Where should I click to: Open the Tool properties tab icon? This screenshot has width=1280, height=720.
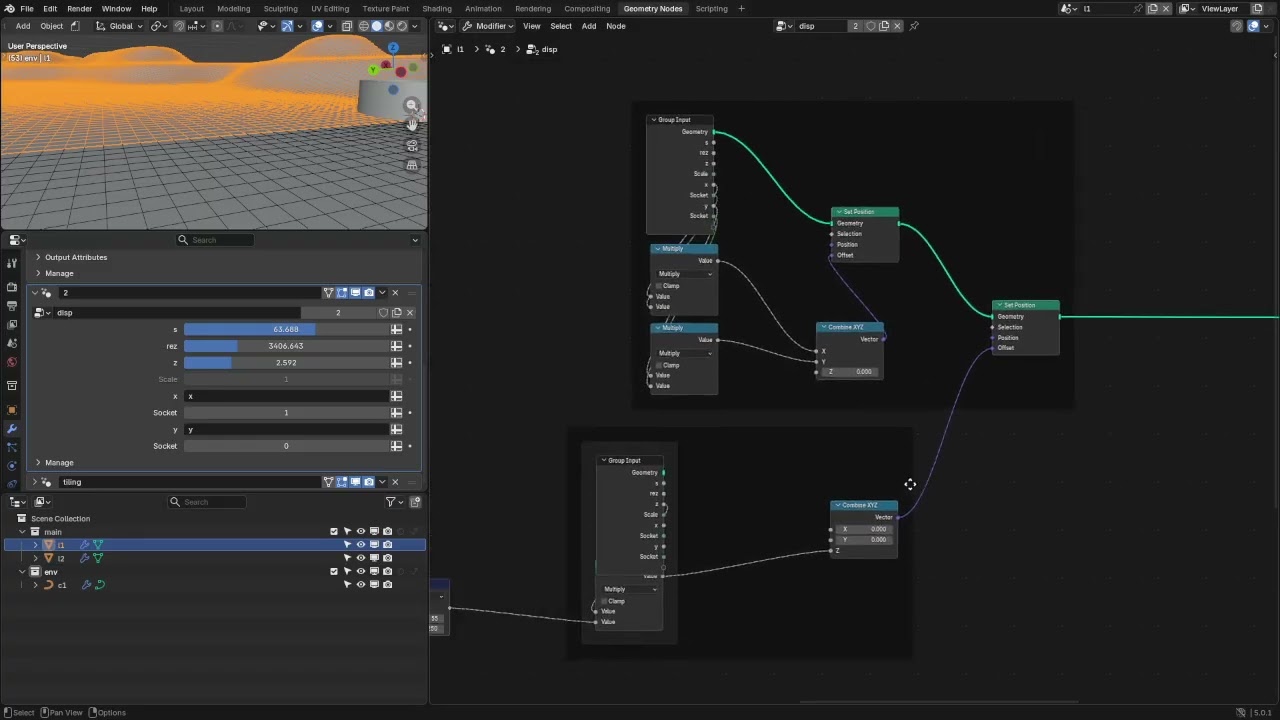(12, 263)
